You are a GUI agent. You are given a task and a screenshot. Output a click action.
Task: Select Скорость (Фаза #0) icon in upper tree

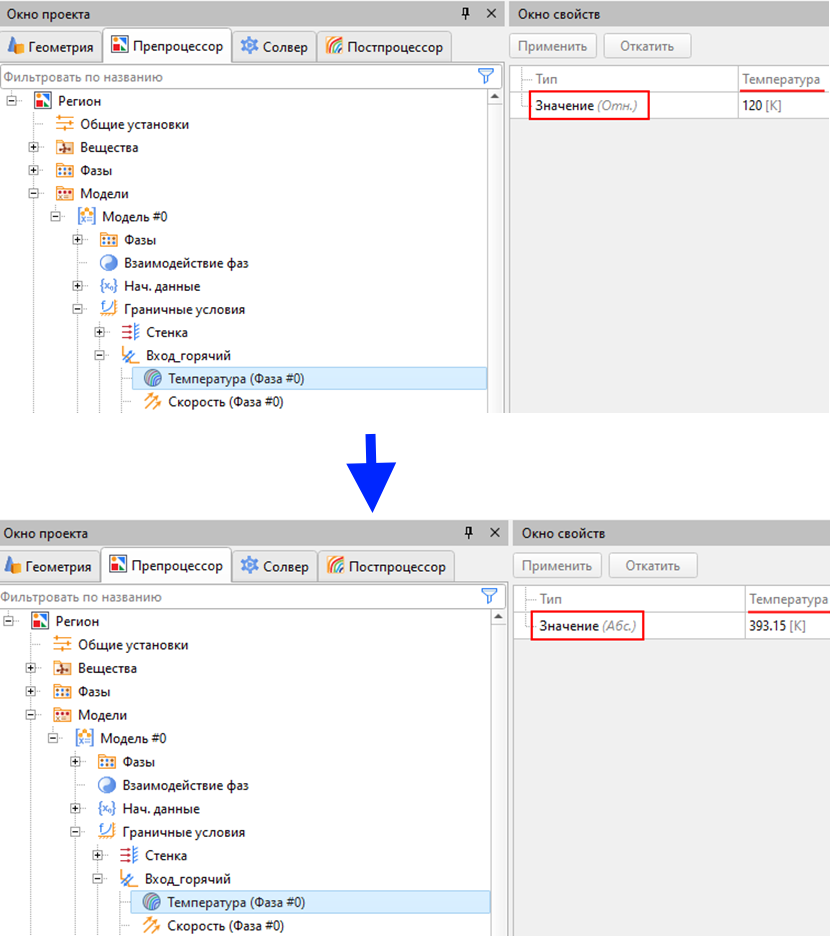click(x=153, y=401)
